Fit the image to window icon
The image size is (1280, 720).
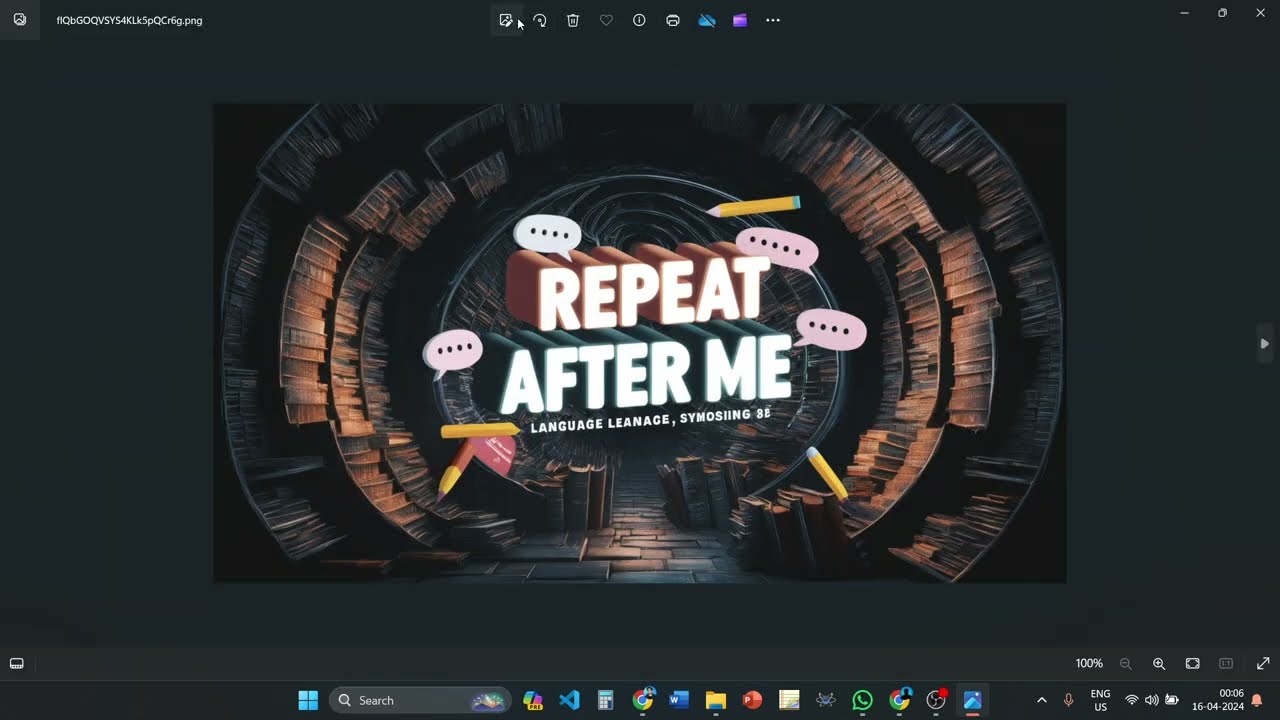(x=1193, y=663)
